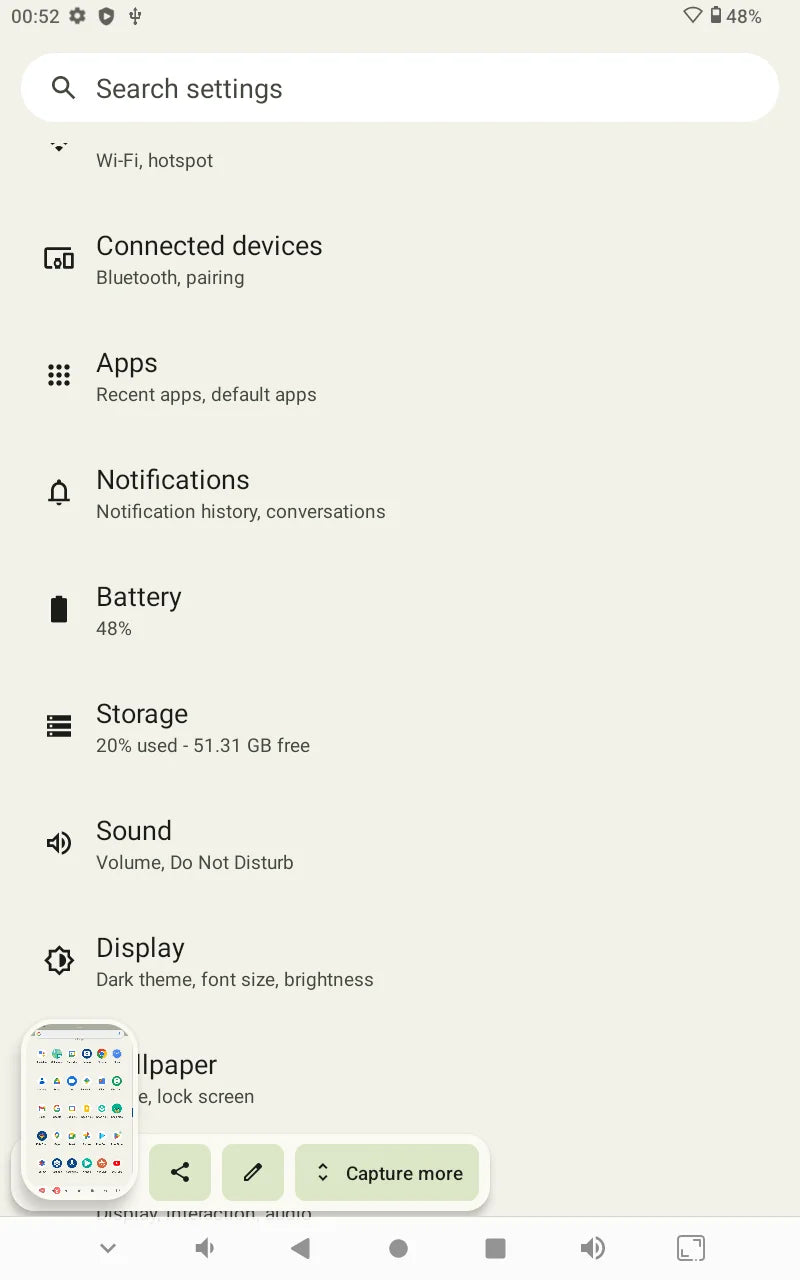This screenshot has height=1280, width=800.
Task: Open the Storage settings entry
Action: (x=400, y=728)
